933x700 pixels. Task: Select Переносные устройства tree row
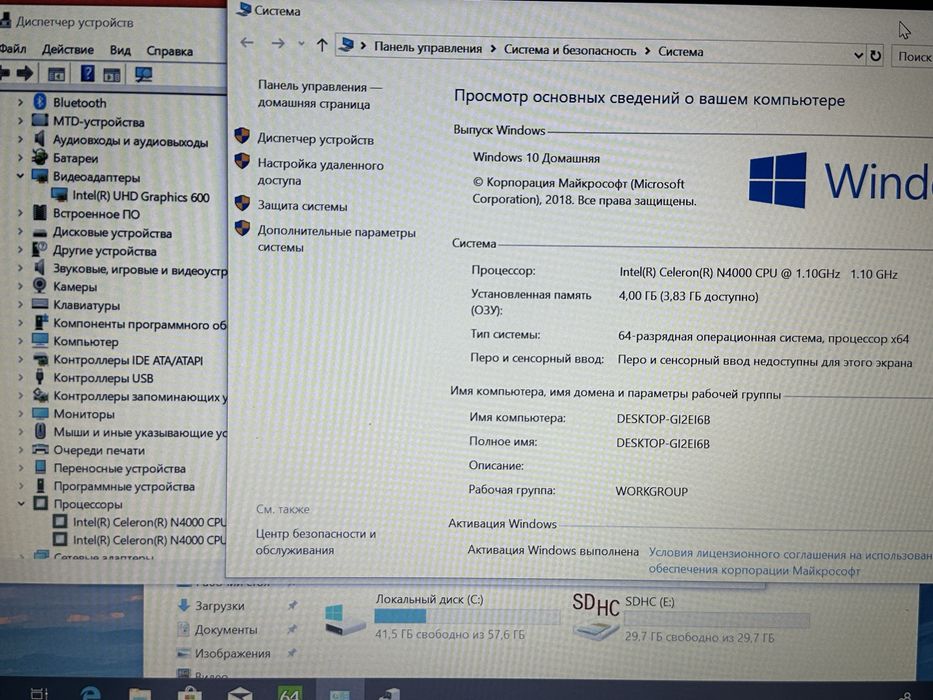point(119,468)
